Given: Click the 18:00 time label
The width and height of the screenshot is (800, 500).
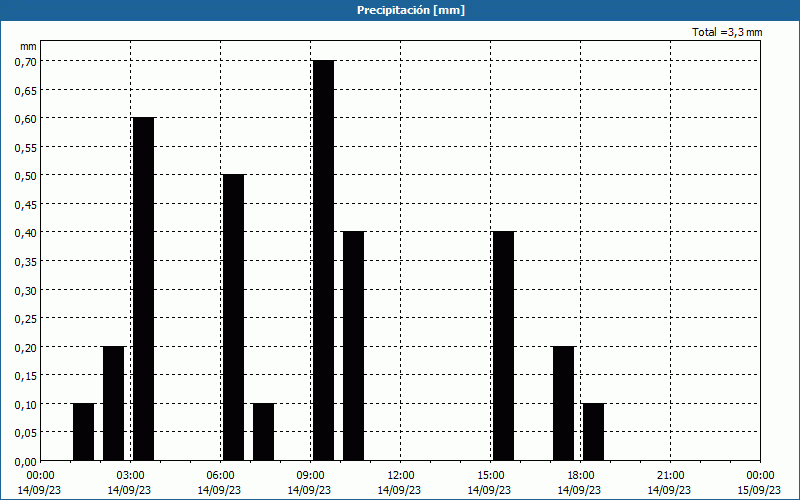Looking at the screenshot, I should [x=581, y=476].
